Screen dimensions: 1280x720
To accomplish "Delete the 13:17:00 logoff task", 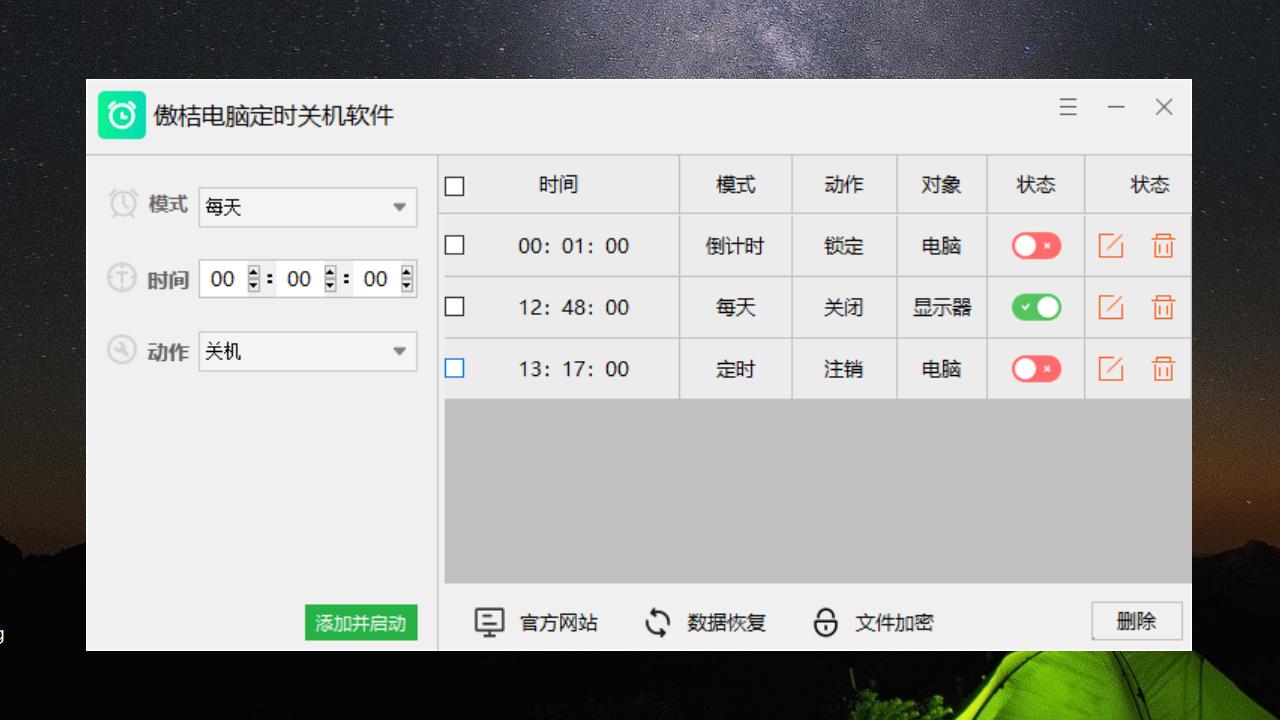I will coord(1163,369).
